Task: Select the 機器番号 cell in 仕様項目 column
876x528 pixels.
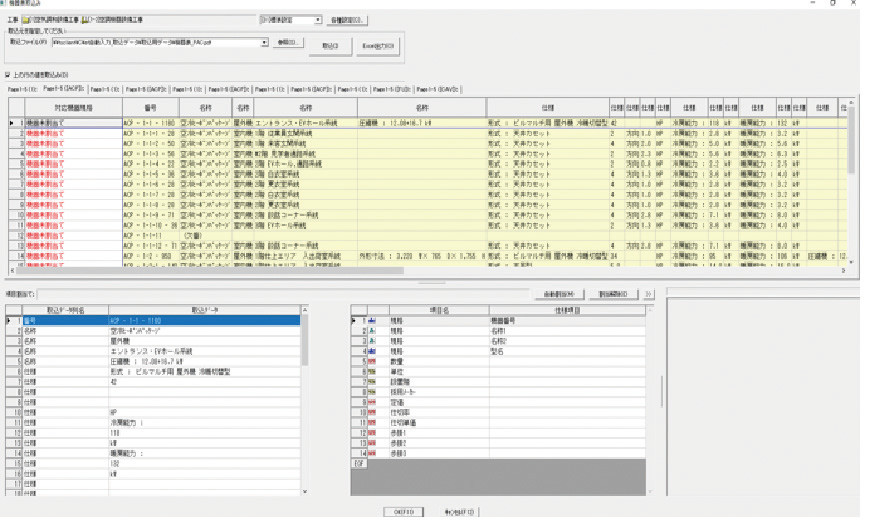Action: (x=567, y=321)
